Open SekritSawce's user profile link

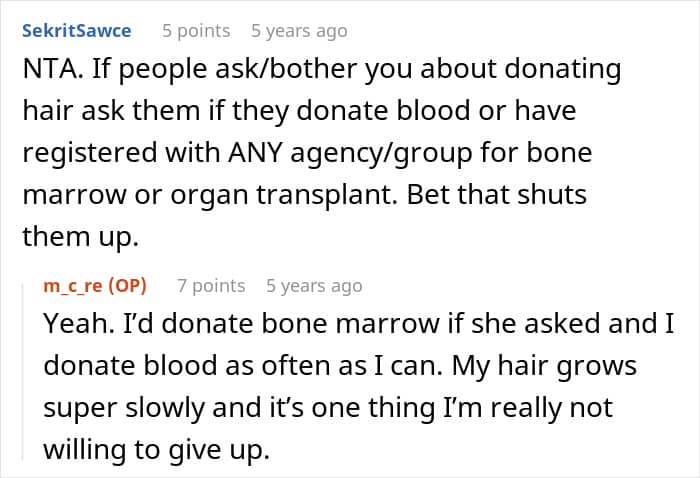click(x=76, y=31)
